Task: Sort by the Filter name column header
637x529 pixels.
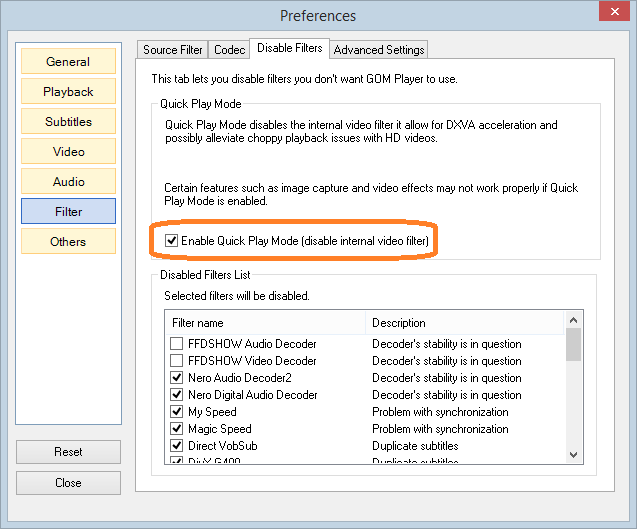Action: tap(265, 323)
